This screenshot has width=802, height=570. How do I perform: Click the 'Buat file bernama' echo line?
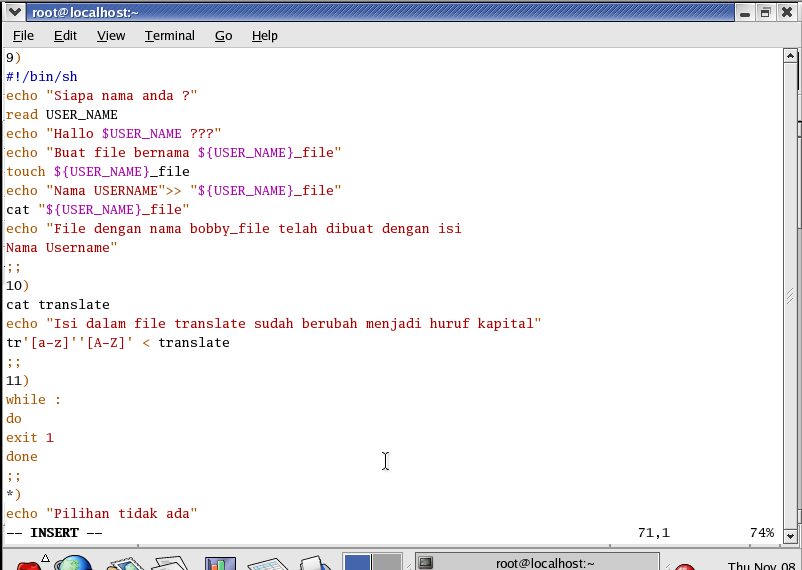[x=173, y=152]
